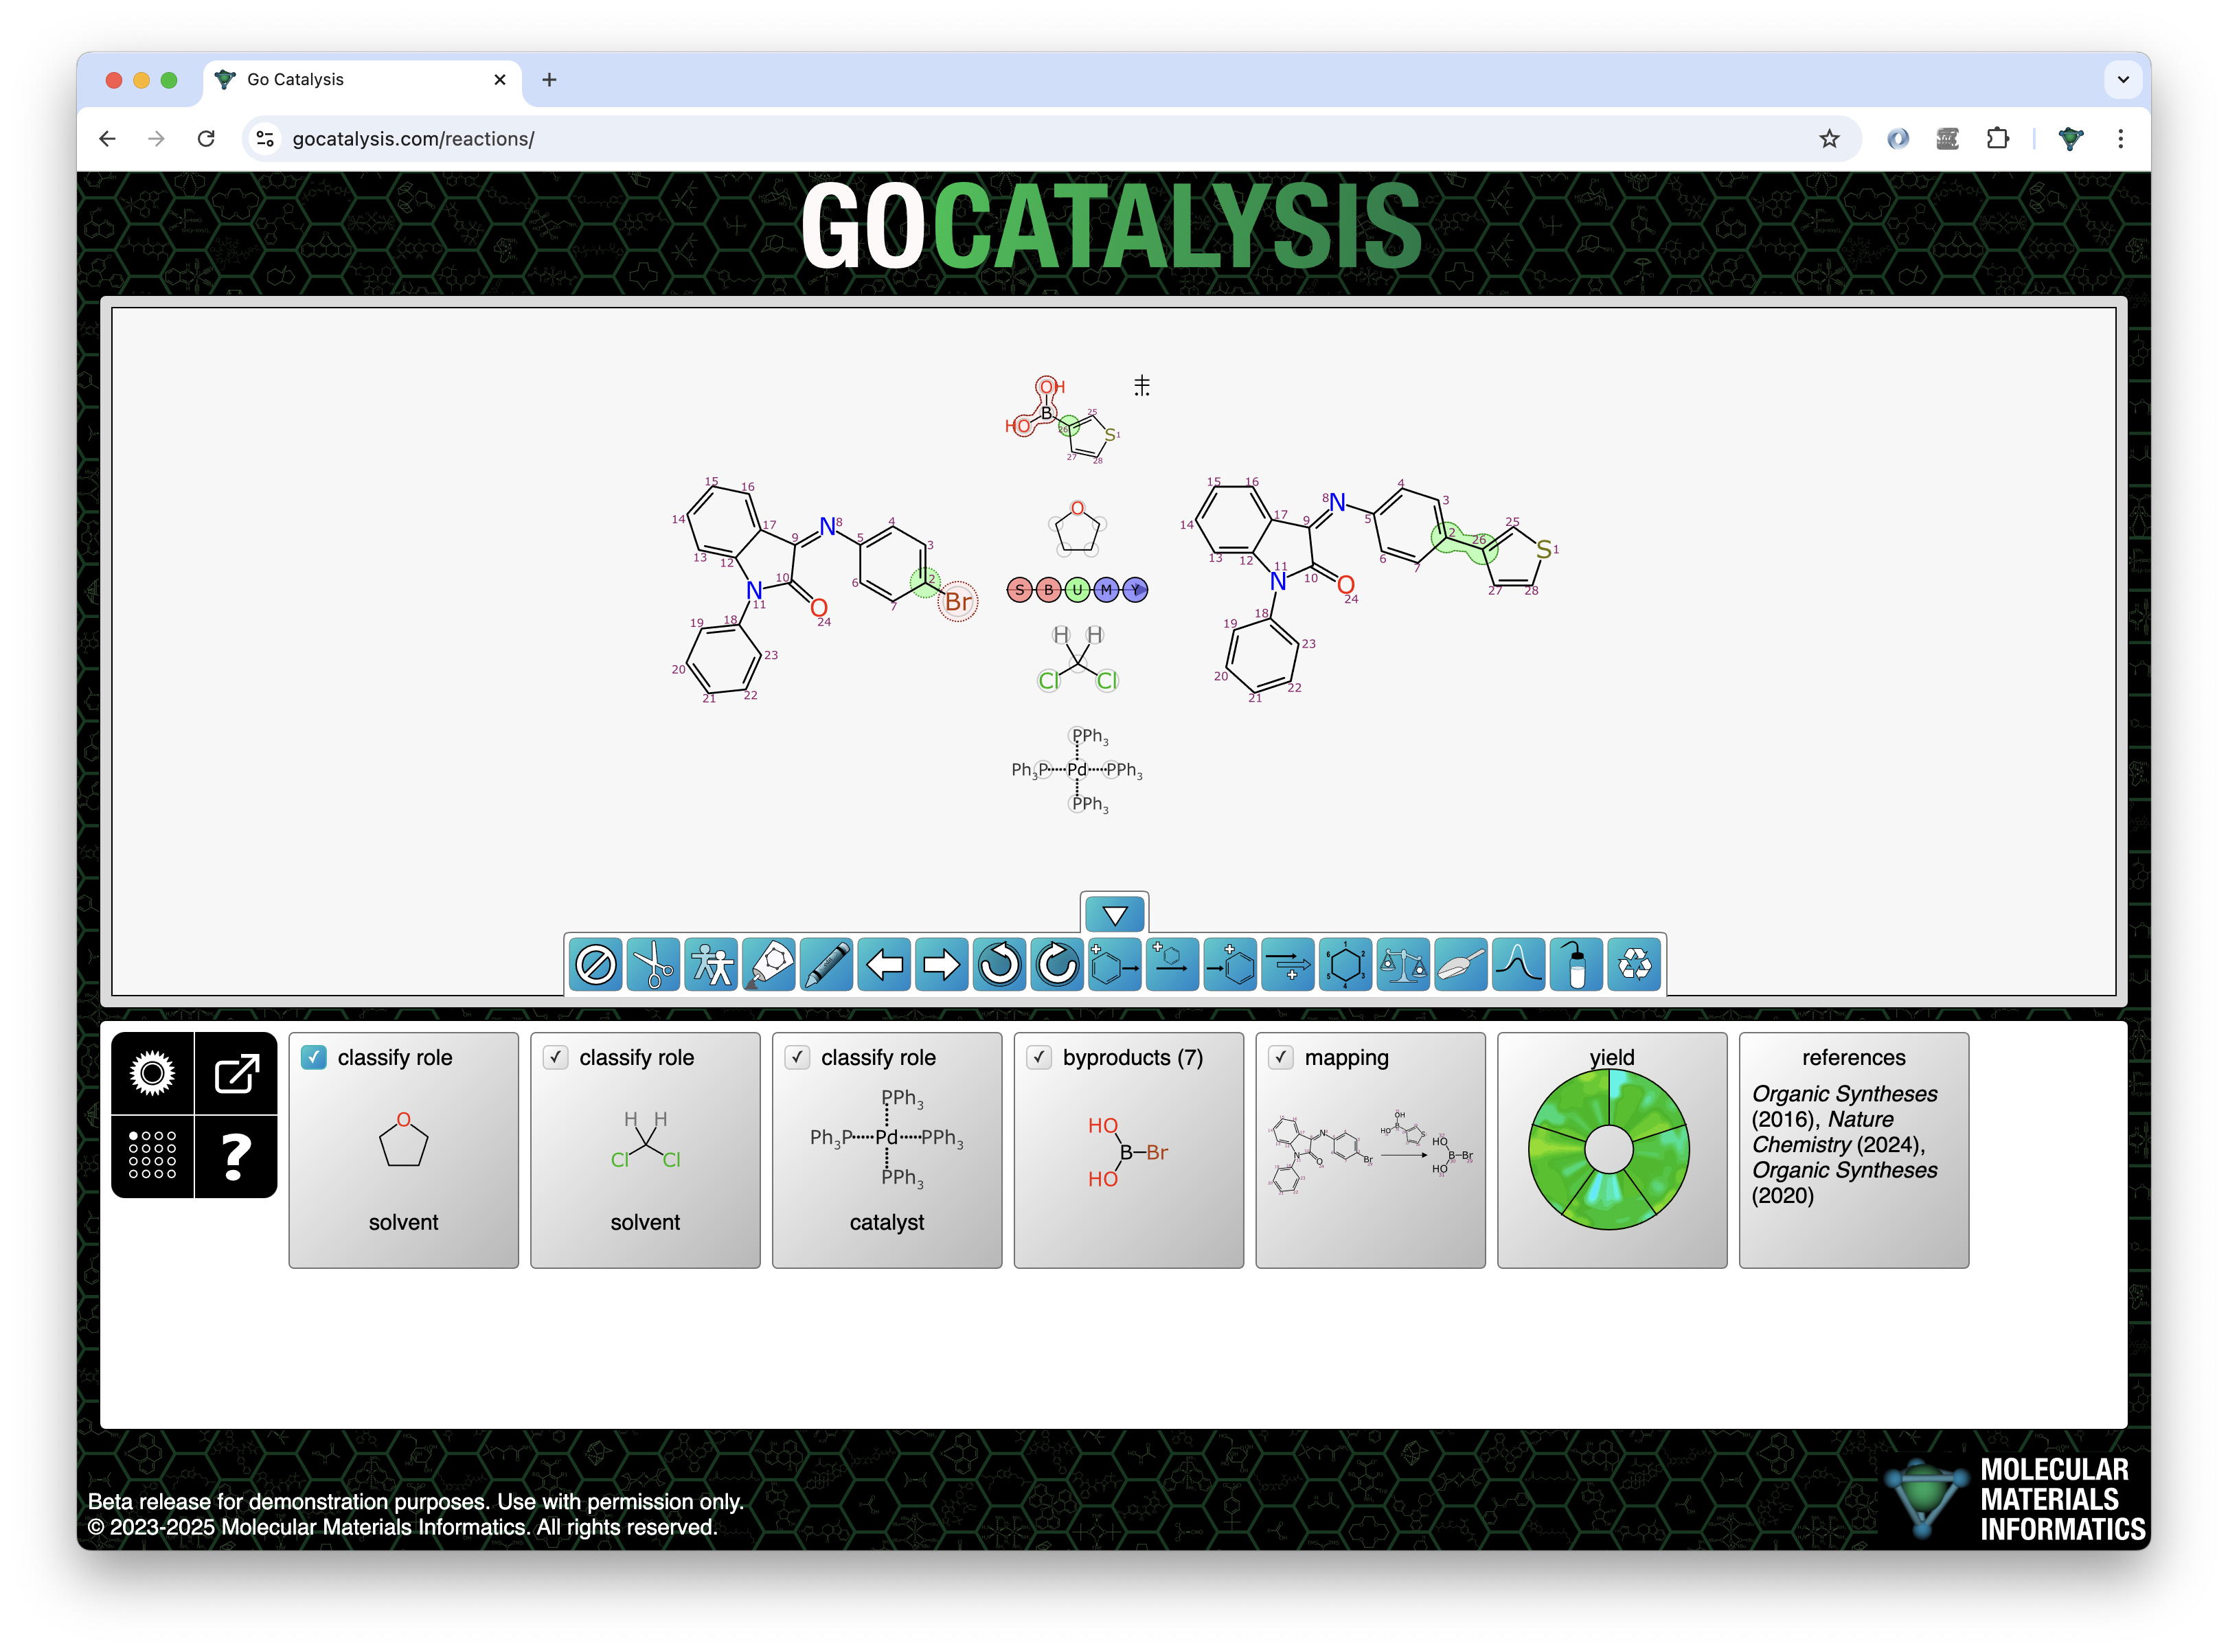Select the crayon edit tool
The width and height of the screenshot is (2228, 1652).
pyautogui.click(x=827, y=965)
